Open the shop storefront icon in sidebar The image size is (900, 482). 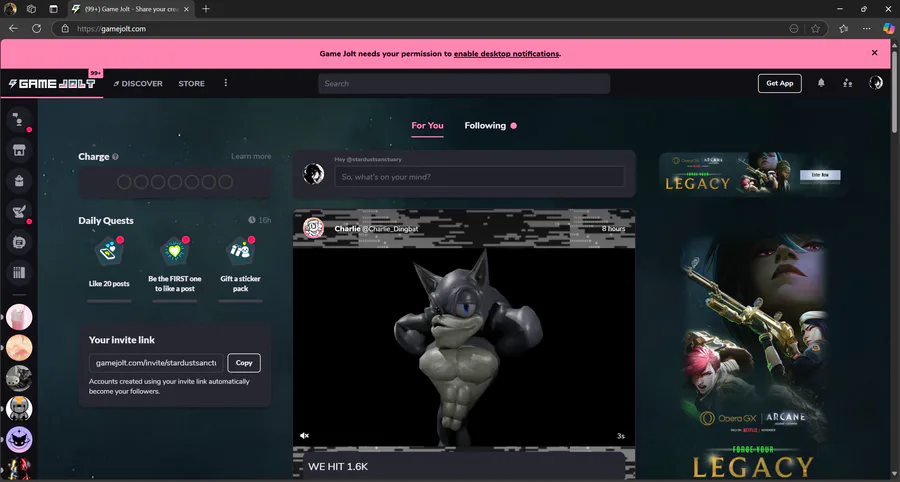tap(18, 150)
